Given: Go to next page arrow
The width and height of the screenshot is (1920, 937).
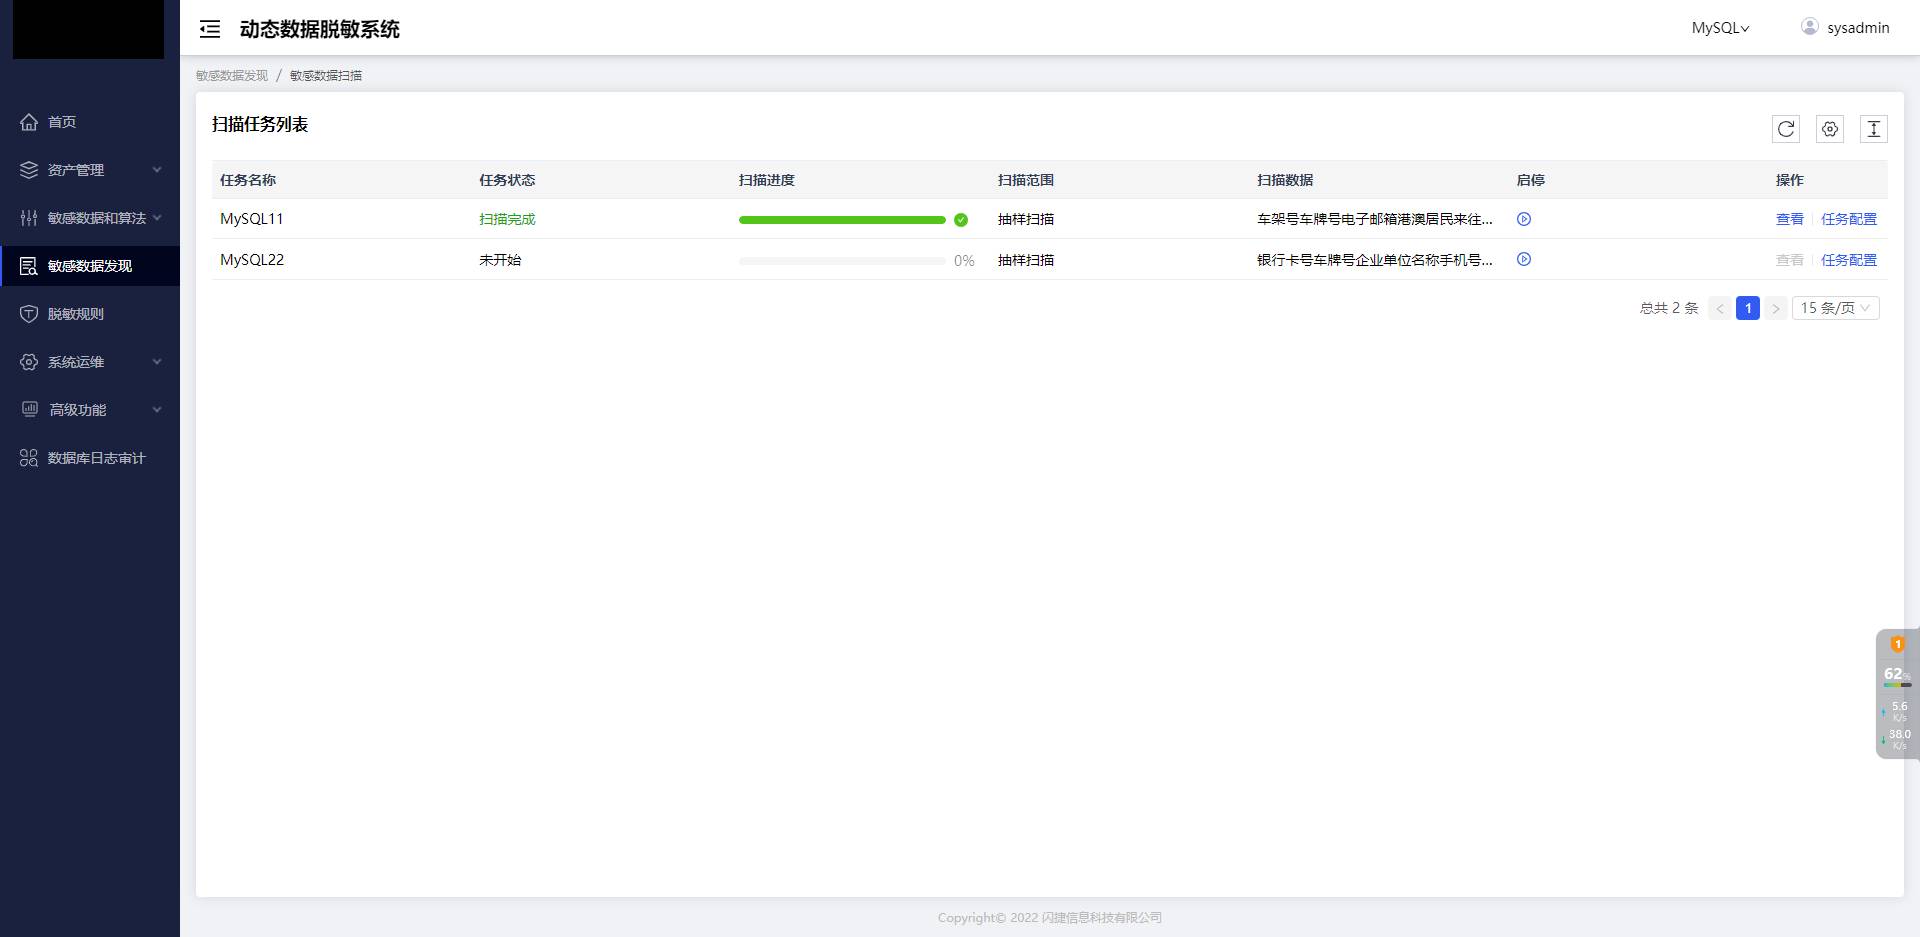Looking at the screenshot, I should pyautogui.click(x=1776, y=308).
